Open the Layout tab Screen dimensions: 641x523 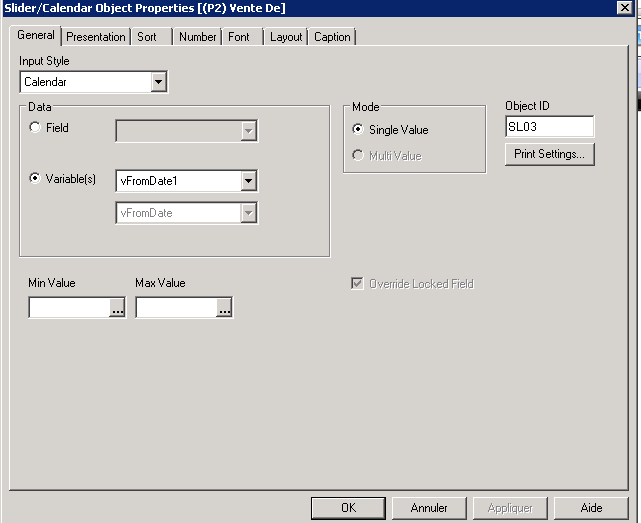tap(286, 37)
